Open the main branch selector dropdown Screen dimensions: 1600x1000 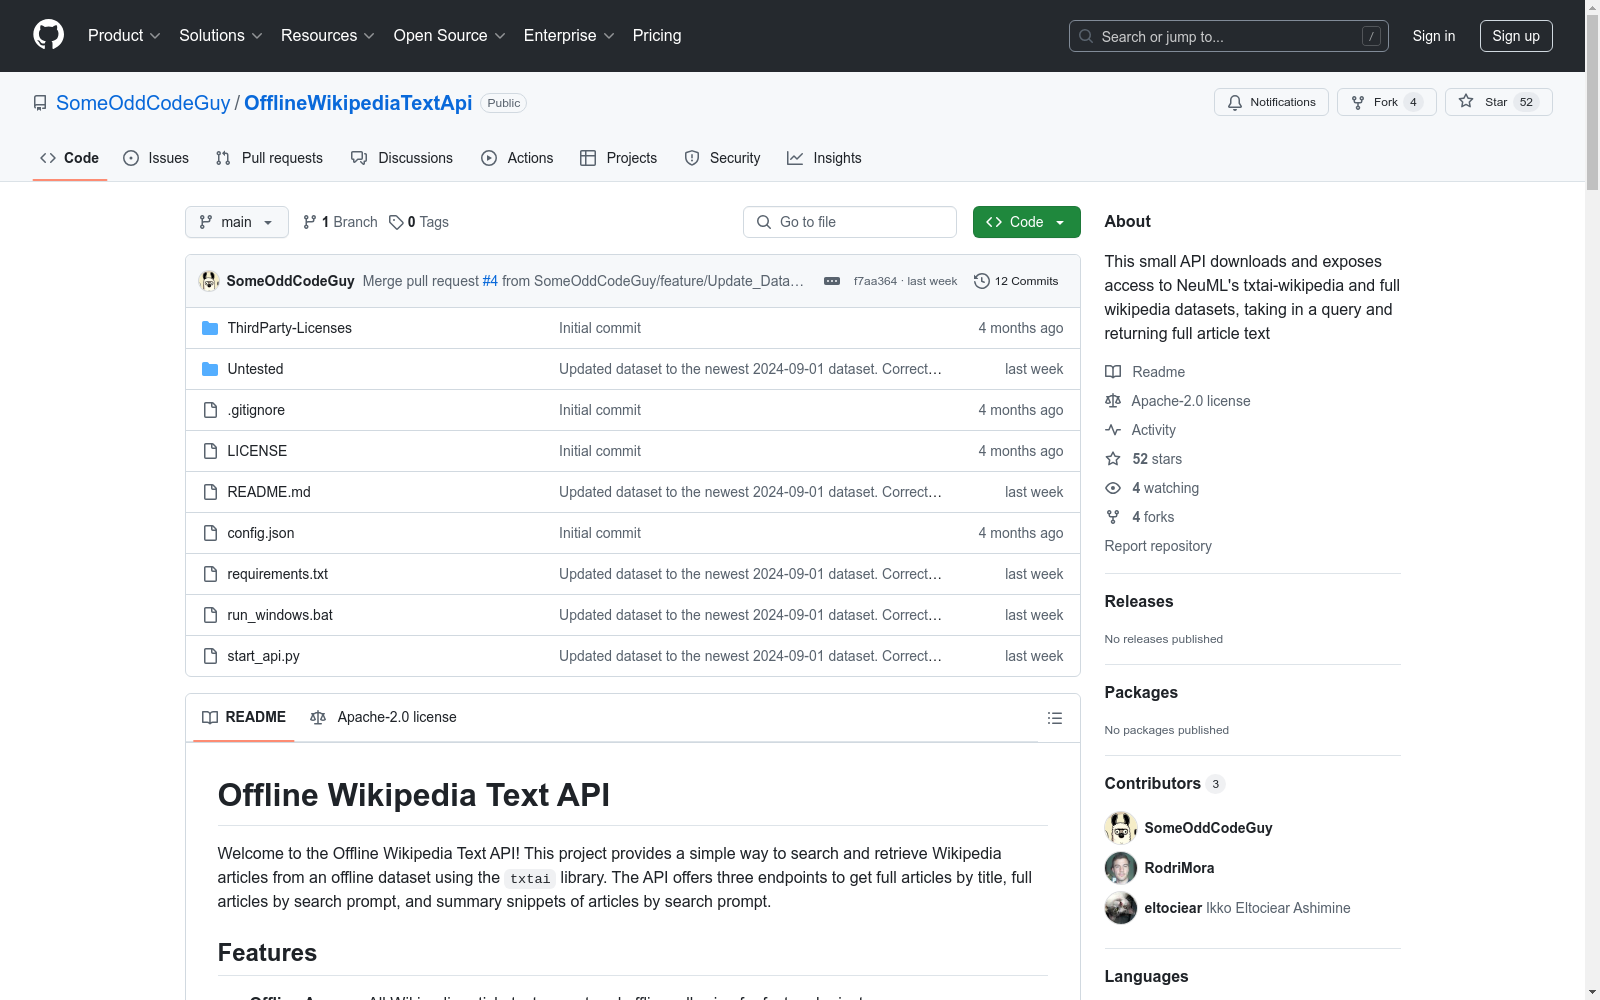[x=237, y=222]
